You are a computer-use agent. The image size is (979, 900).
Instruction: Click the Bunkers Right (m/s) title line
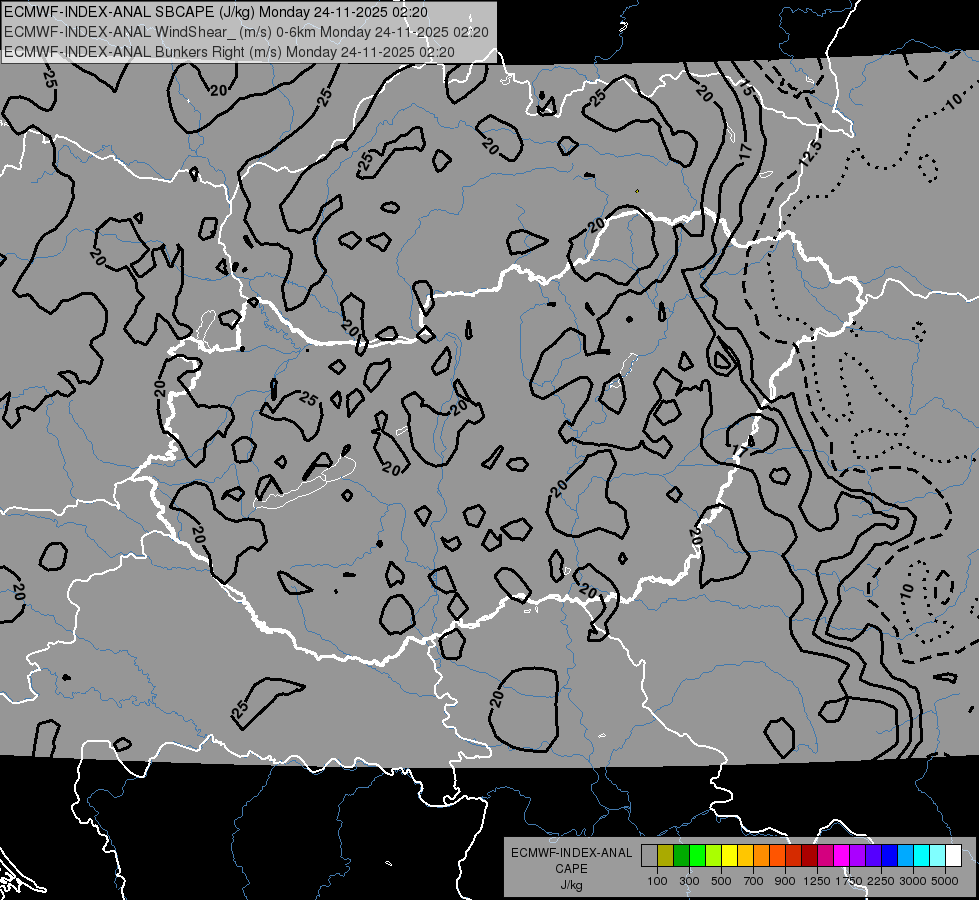point(229,52)
